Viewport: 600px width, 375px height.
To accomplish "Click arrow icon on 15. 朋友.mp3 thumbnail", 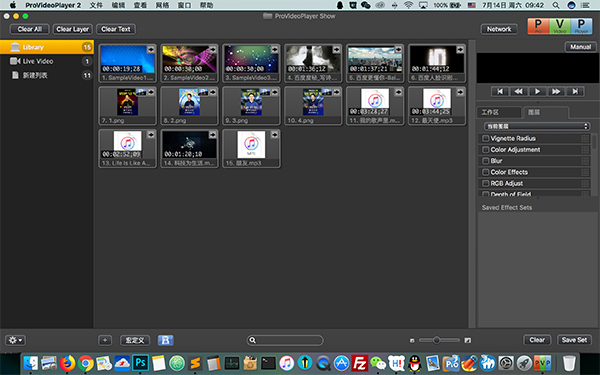I will pos(274,135).
